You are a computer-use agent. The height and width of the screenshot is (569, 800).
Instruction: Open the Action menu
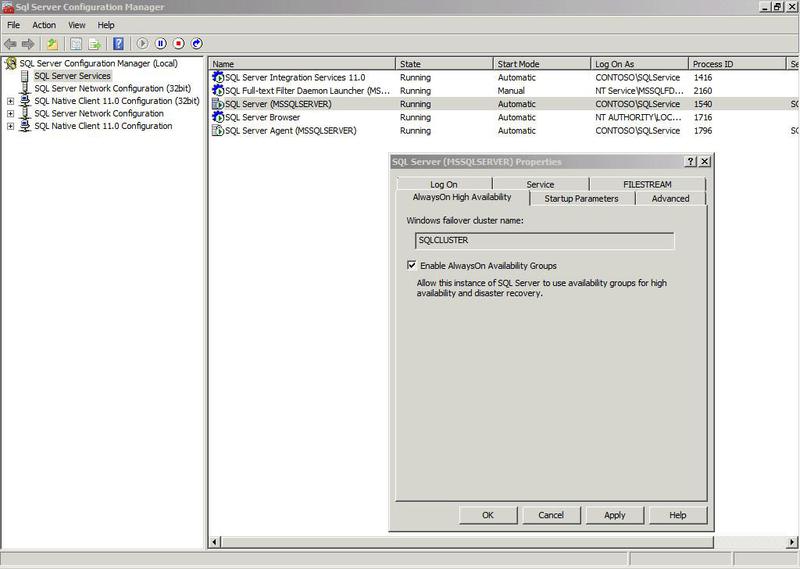pyautogui.click(x=44, y=25)
